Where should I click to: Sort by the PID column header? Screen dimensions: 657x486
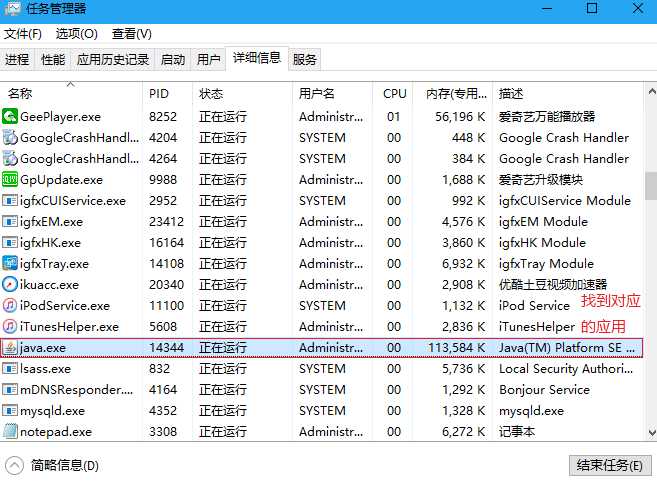(167, 93)
